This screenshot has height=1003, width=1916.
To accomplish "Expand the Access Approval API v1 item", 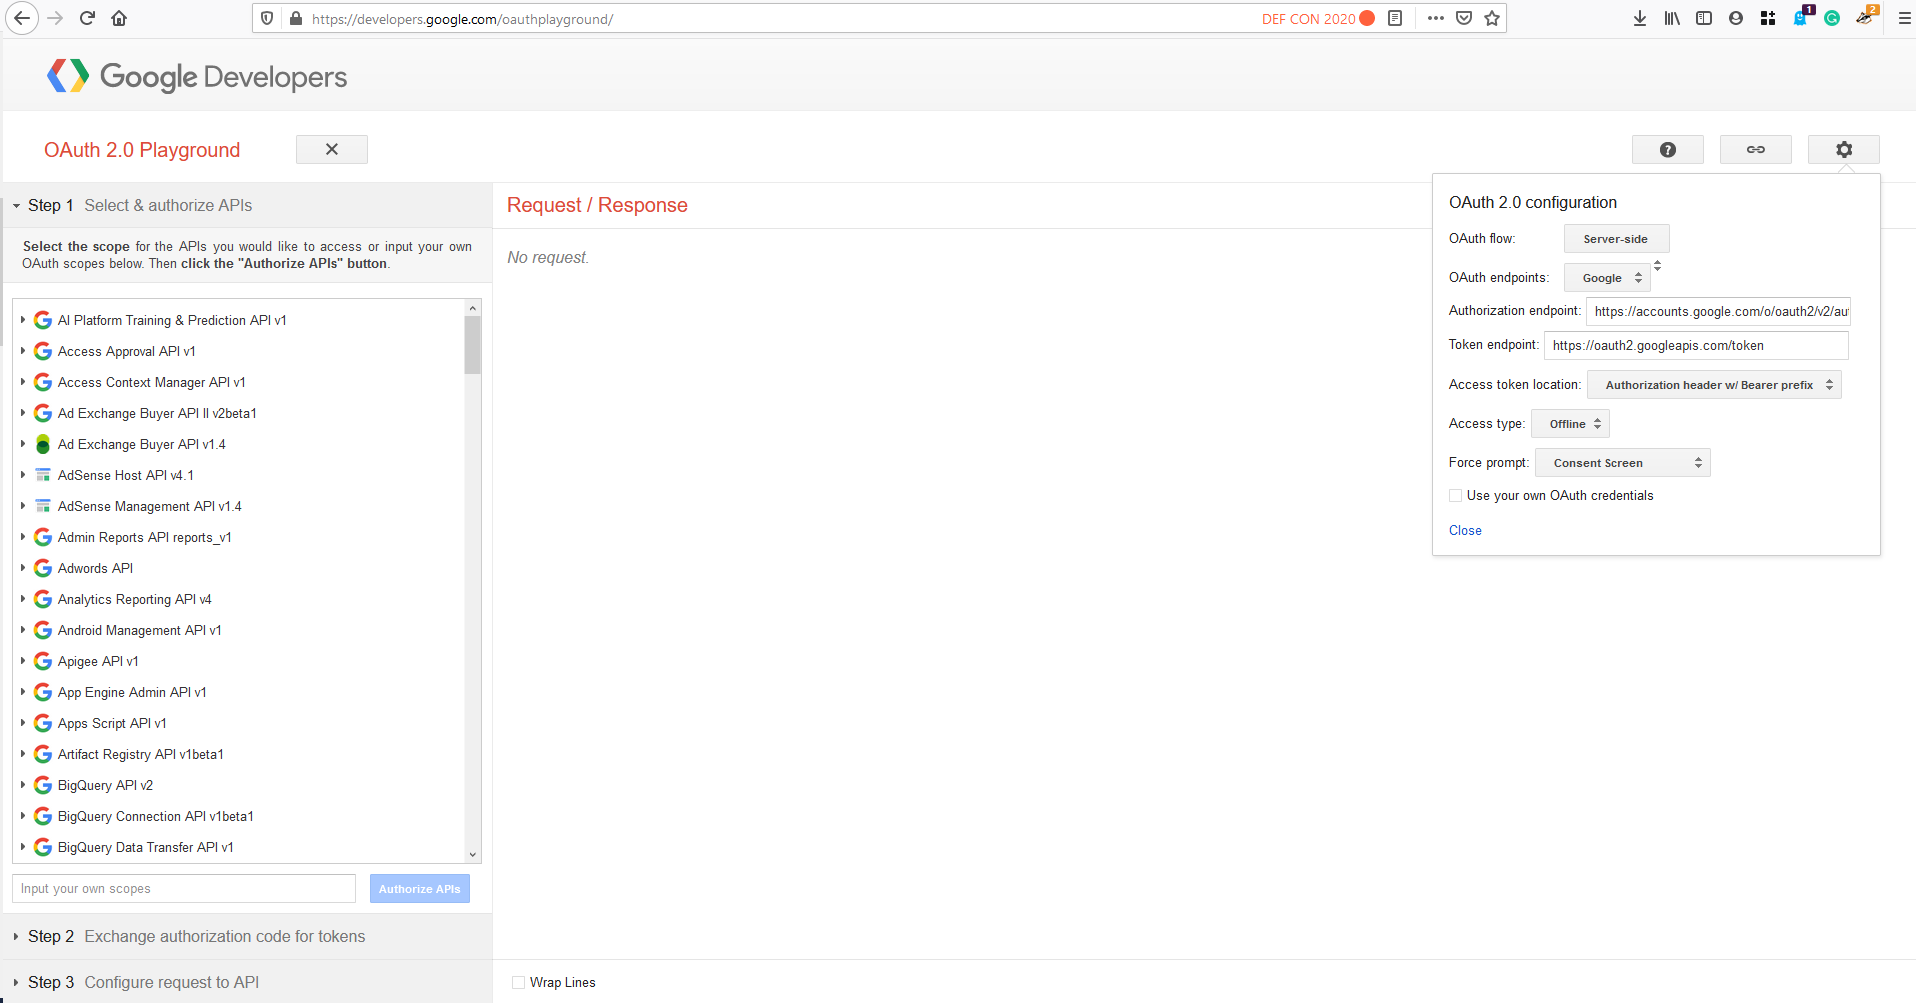I will point(23,351).
